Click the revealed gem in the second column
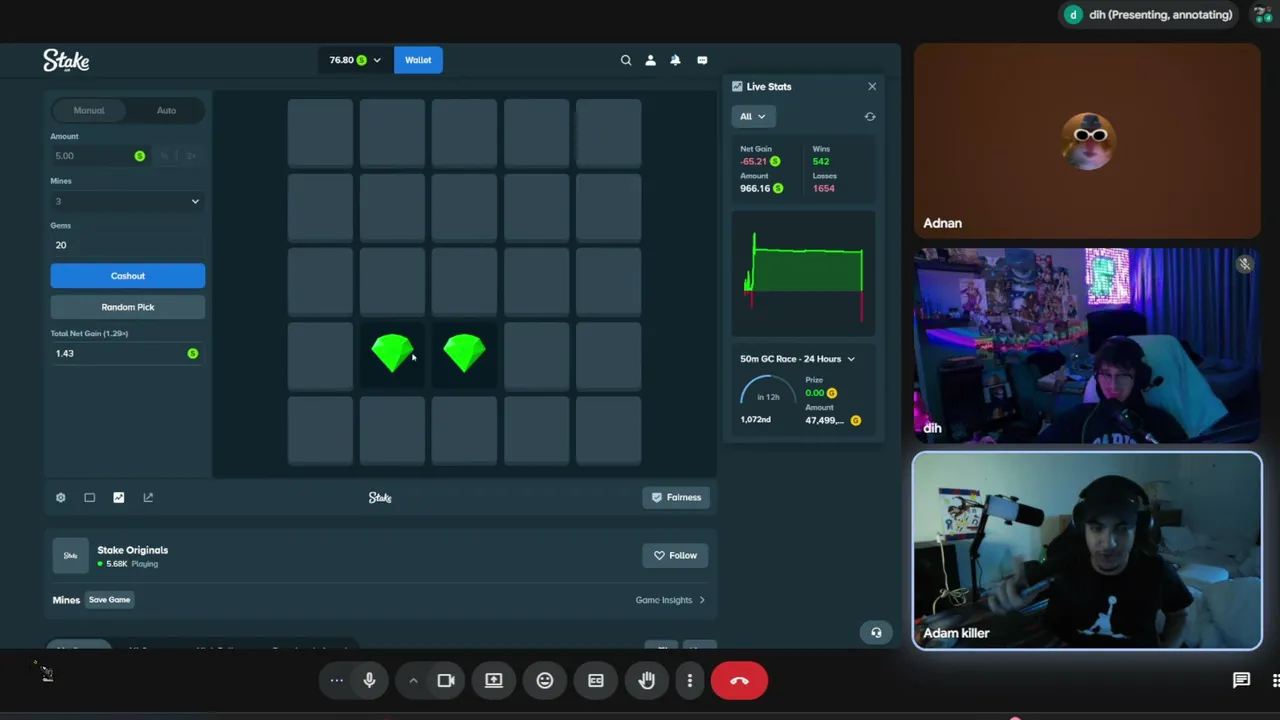1280x720 pixels. [x=392, y=353]
